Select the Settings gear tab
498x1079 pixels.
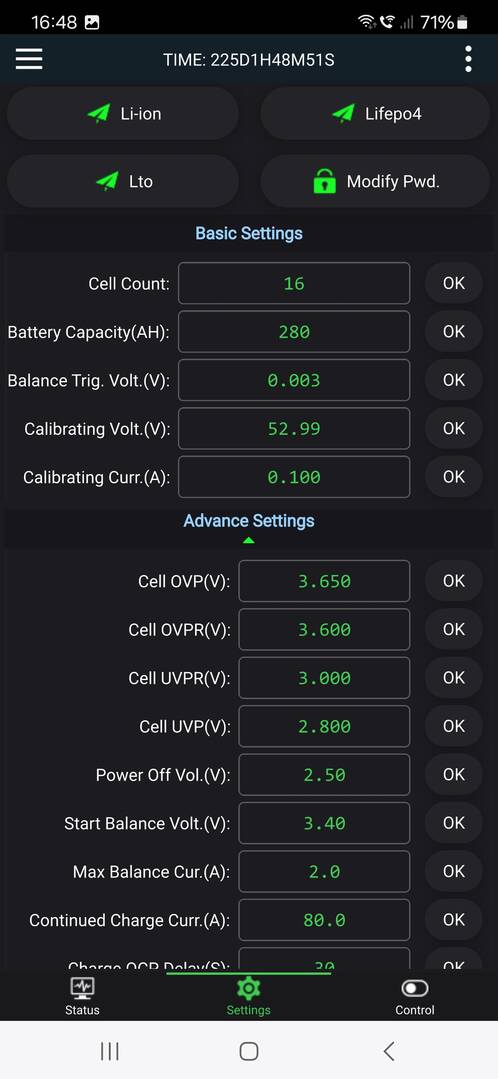point(248,996)
